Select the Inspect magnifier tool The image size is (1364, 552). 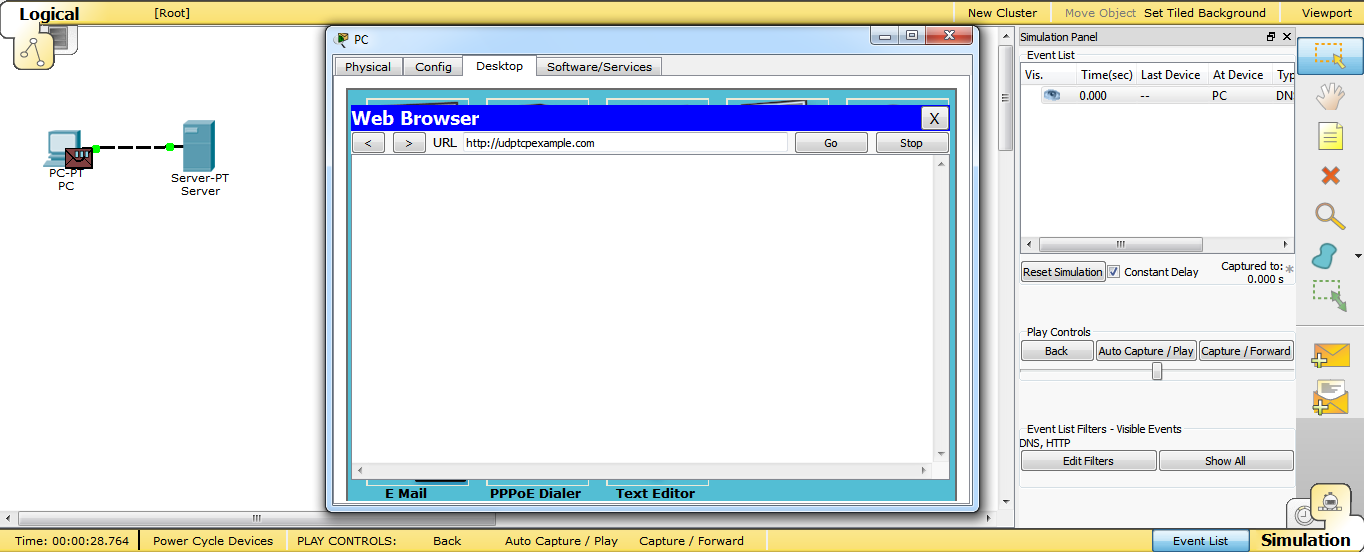pyautogui.click(x=1329, y=215)
